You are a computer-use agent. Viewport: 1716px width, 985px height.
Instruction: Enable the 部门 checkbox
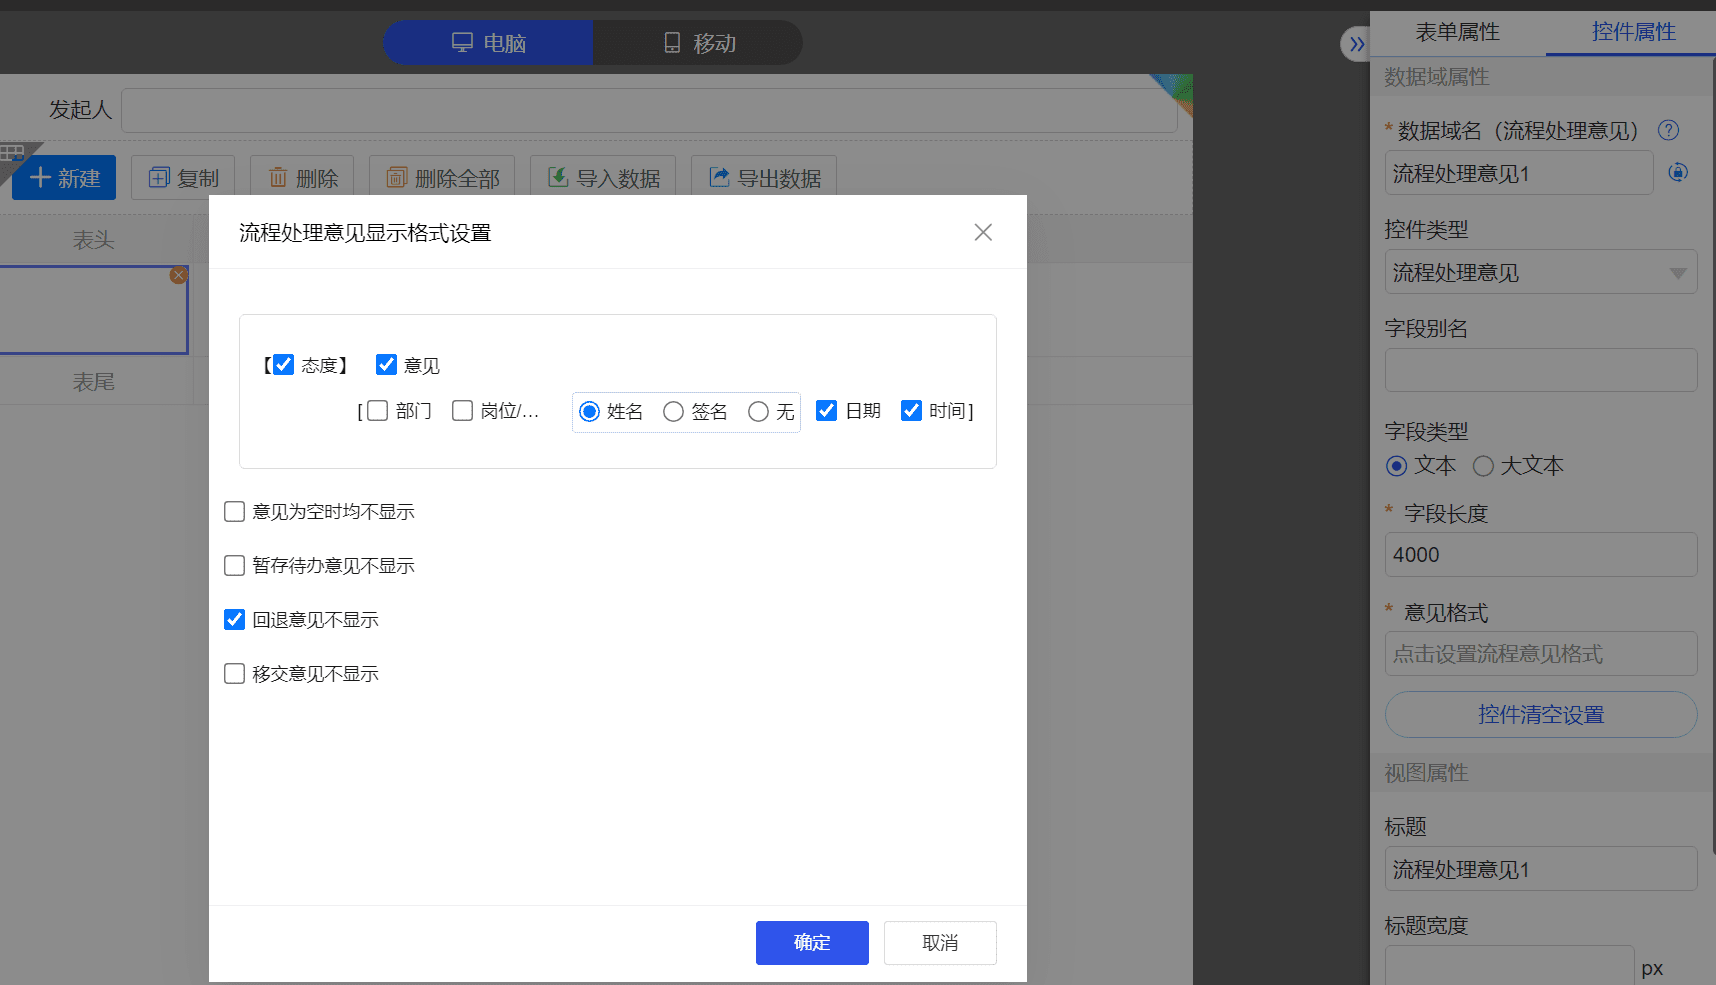(x=377, y=410)
